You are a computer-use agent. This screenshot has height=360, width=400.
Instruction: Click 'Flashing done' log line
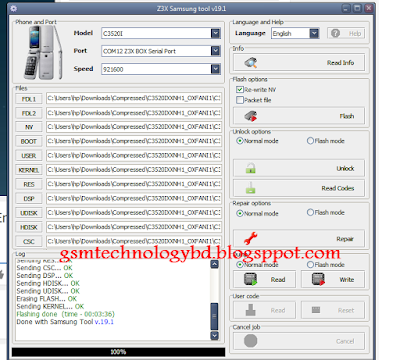pyautogui.click(x=66, y=314)
